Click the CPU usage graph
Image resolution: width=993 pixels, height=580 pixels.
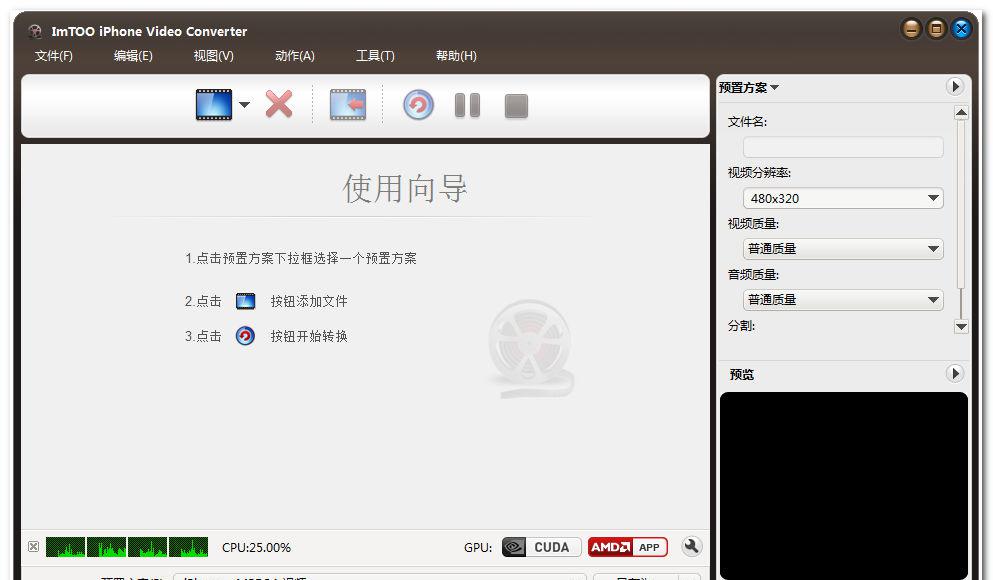(127, 546)
